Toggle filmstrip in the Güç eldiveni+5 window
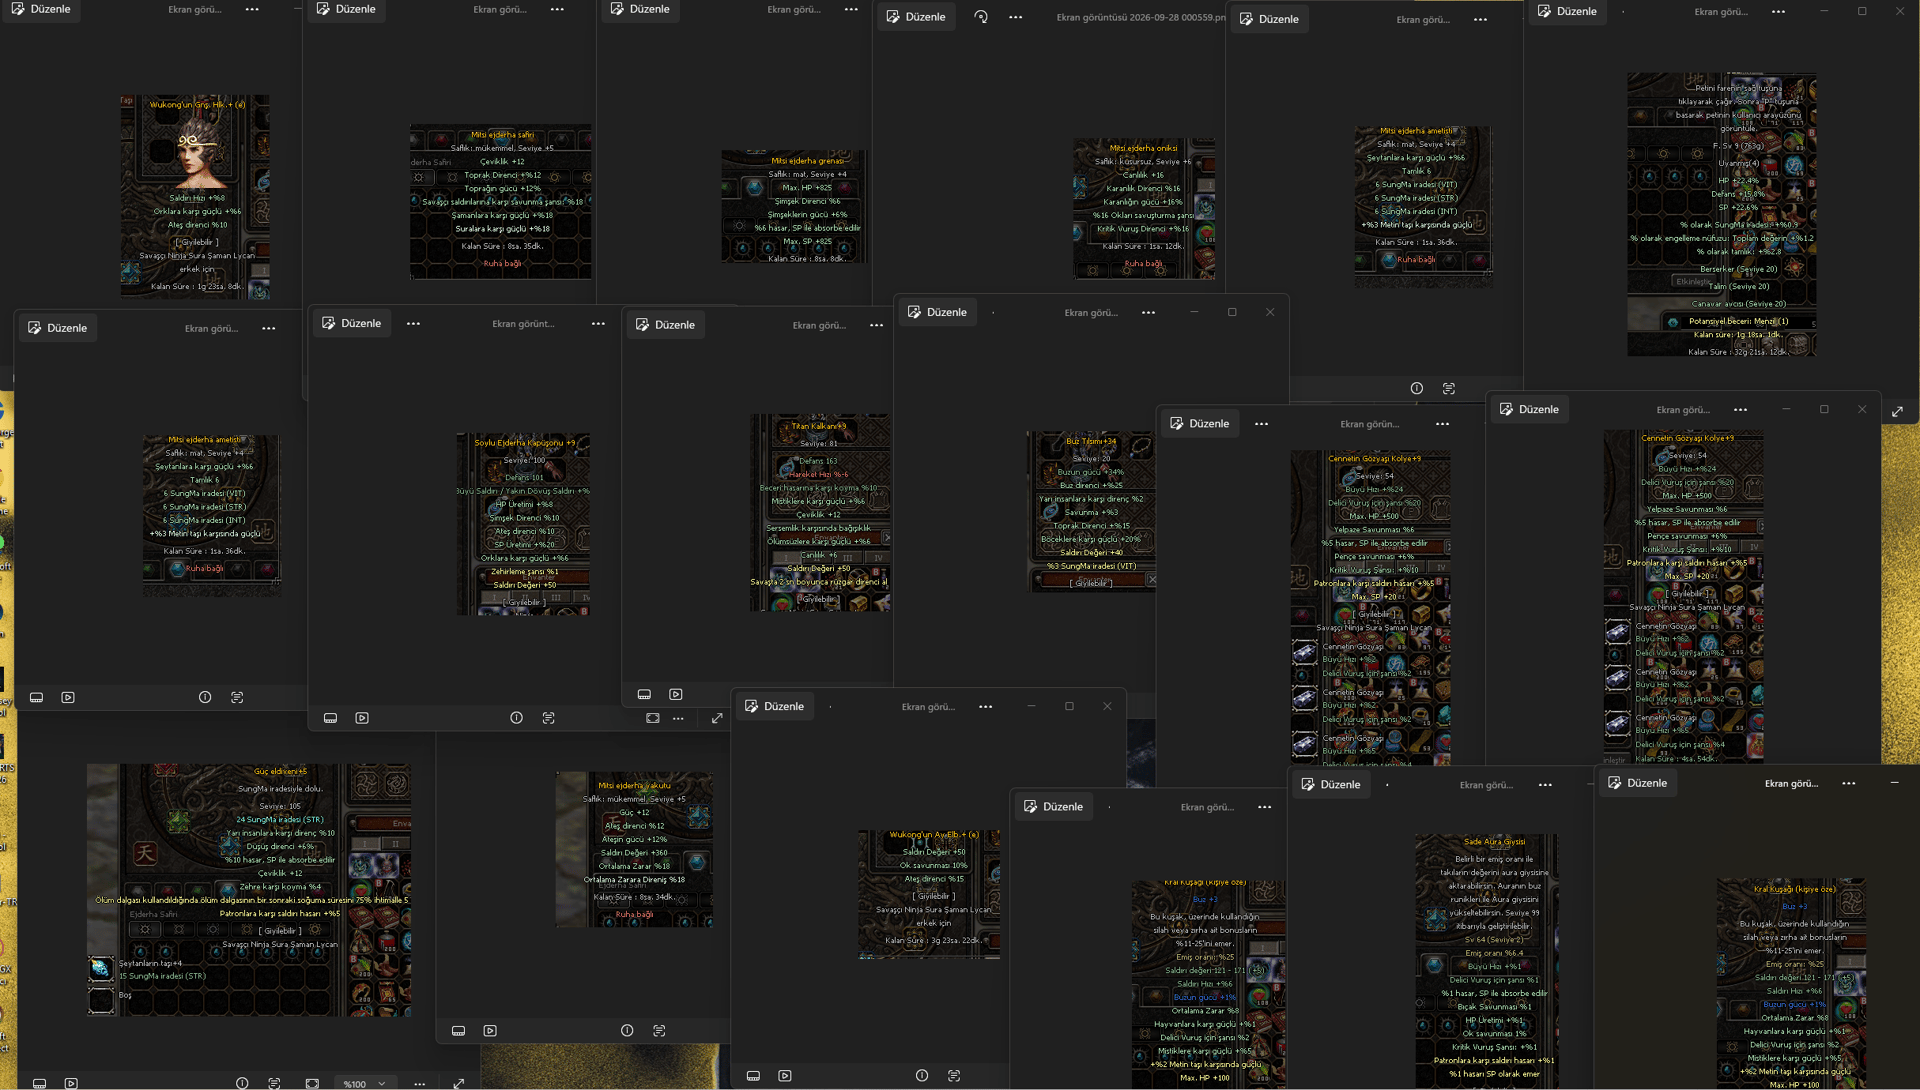This screenshot has width=1920, height=1090. click(40, 1083)
